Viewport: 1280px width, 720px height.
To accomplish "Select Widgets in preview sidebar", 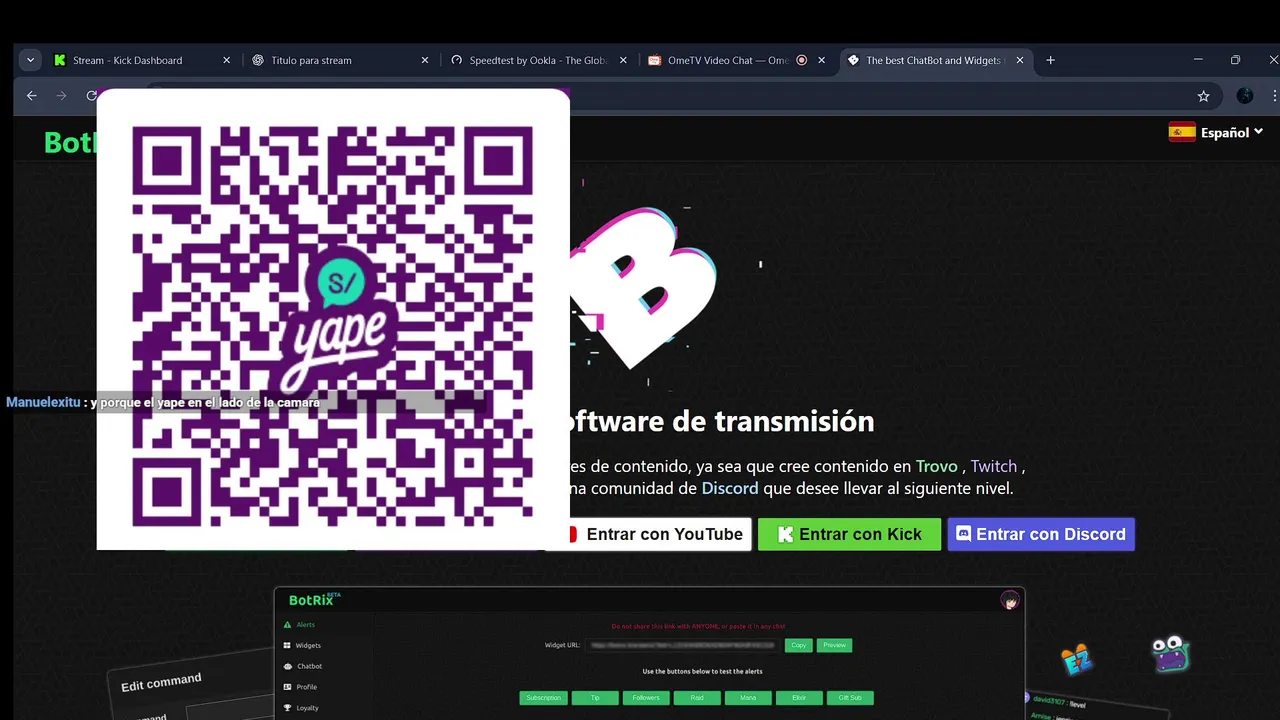I will pos(308,646).
